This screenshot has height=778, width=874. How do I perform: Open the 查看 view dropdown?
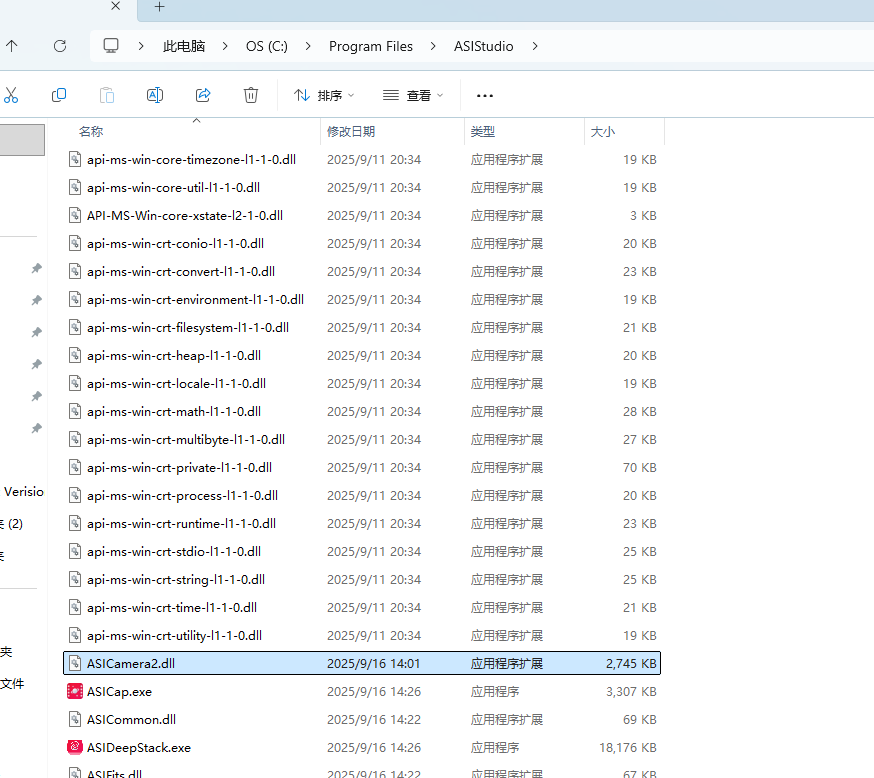pyautogui.click(x=412, y=96)
